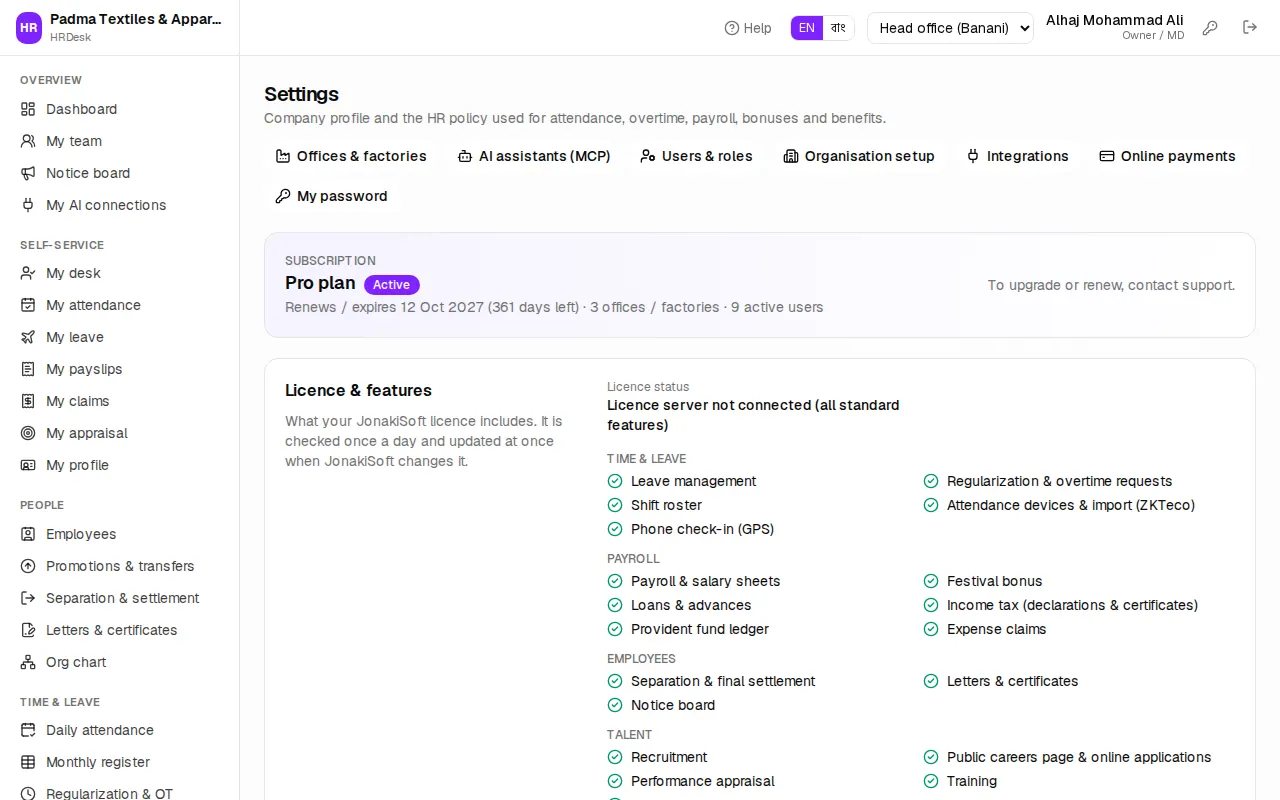Open the Head office (Banani) dropdown
This screenshot has height=800, width=1280.
point(950,28)
